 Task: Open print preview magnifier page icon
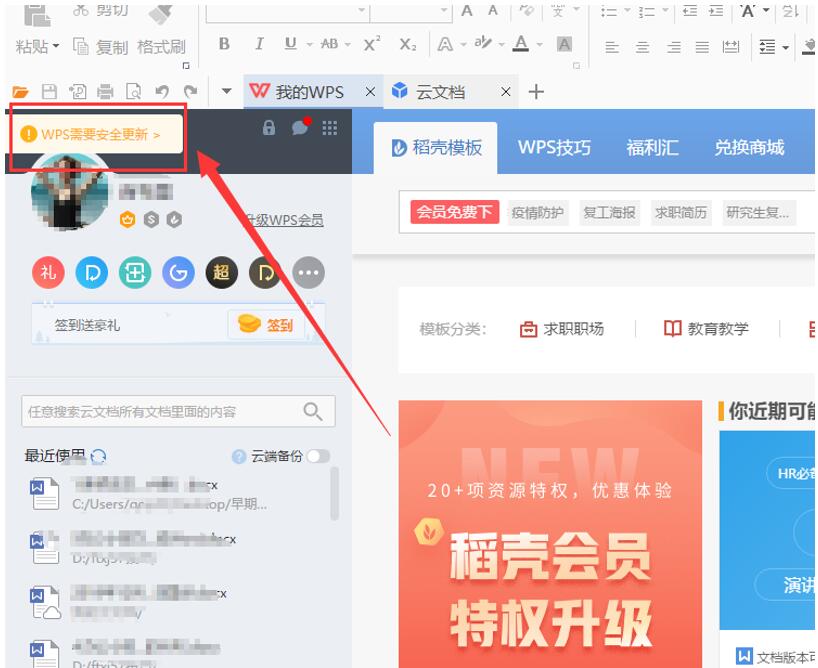(134, 92)
